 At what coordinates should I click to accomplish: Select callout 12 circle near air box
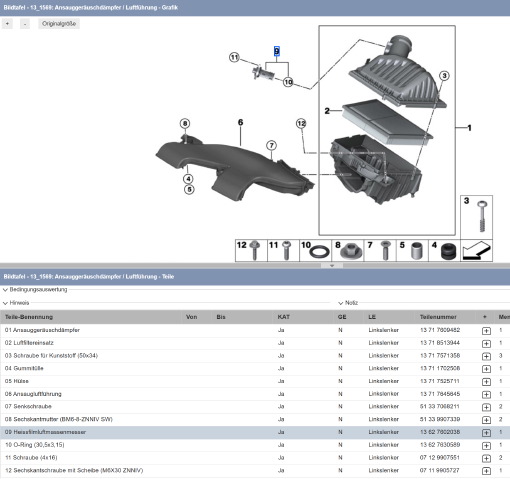[x=301, y=124]
